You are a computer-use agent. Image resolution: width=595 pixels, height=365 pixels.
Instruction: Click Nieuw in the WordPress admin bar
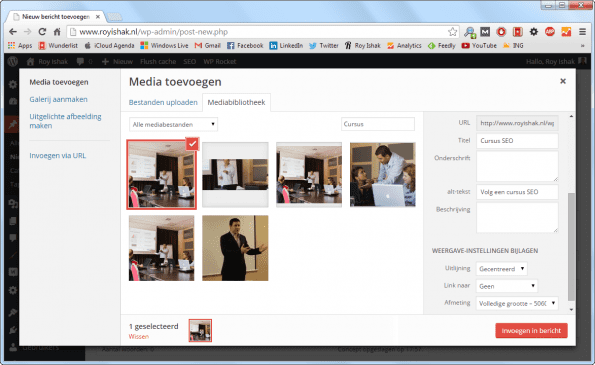(x=117, y=61)
